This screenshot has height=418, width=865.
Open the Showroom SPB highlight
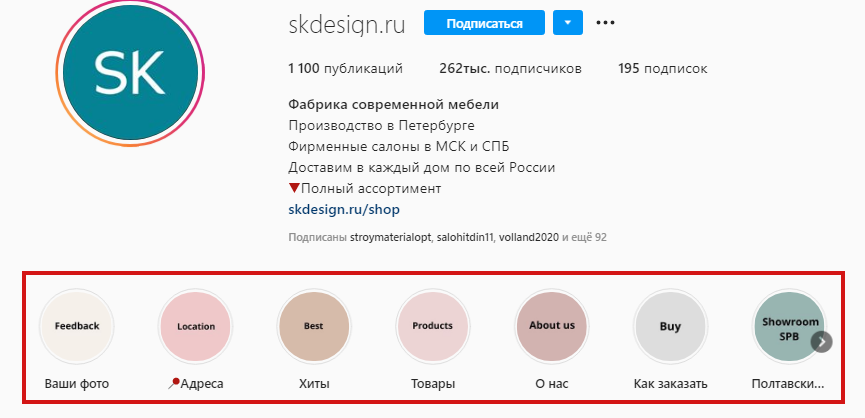tap(789, 325)
